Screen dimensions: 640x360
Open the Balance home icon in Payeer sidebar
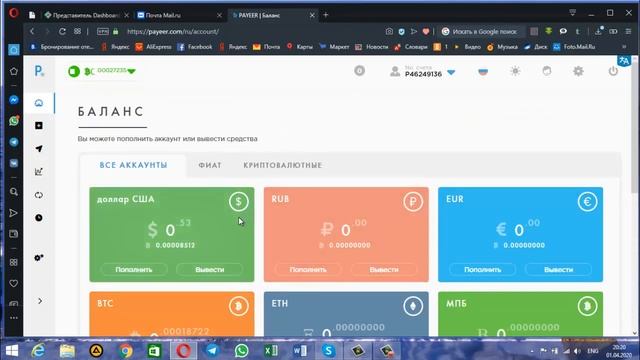coord(39,103)
